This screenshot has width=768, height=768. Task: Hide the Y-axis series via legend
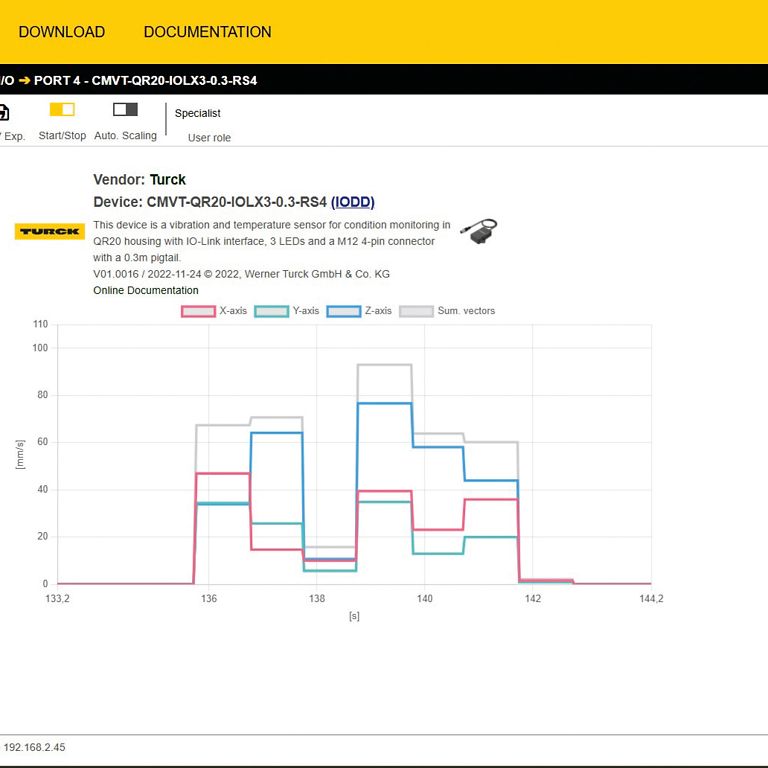click(288, 311)
